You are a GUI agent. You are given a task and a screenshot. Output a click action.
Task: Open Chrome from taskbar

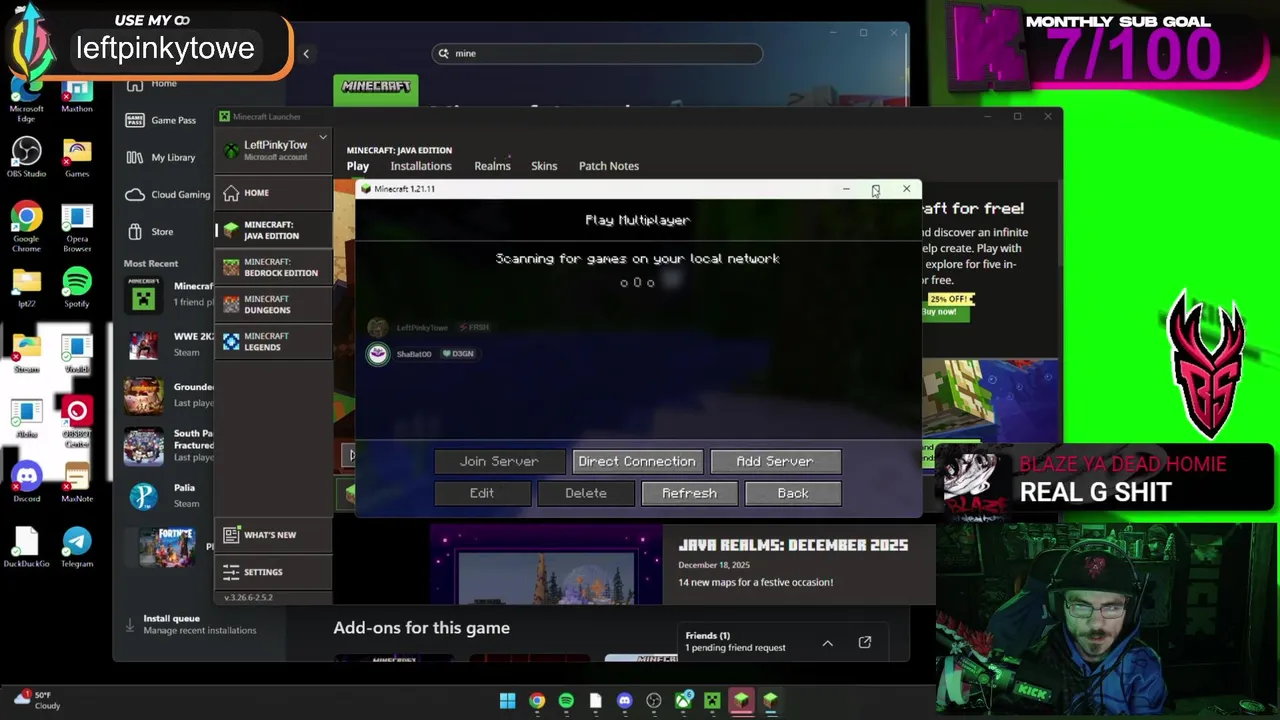point(537,701)
